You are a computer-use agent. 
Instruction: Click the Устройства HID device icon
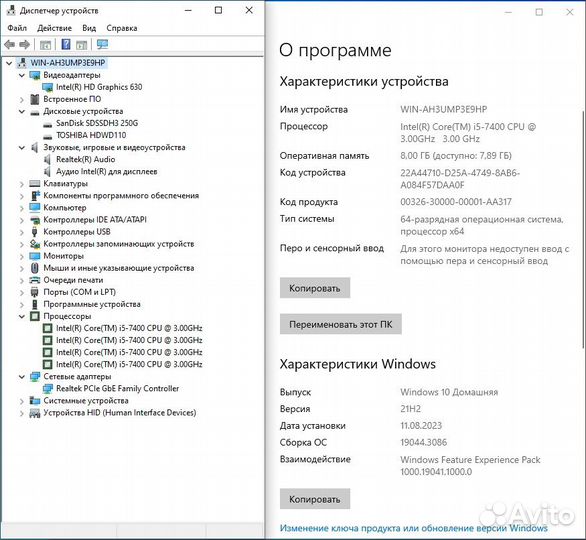(35, 413)
